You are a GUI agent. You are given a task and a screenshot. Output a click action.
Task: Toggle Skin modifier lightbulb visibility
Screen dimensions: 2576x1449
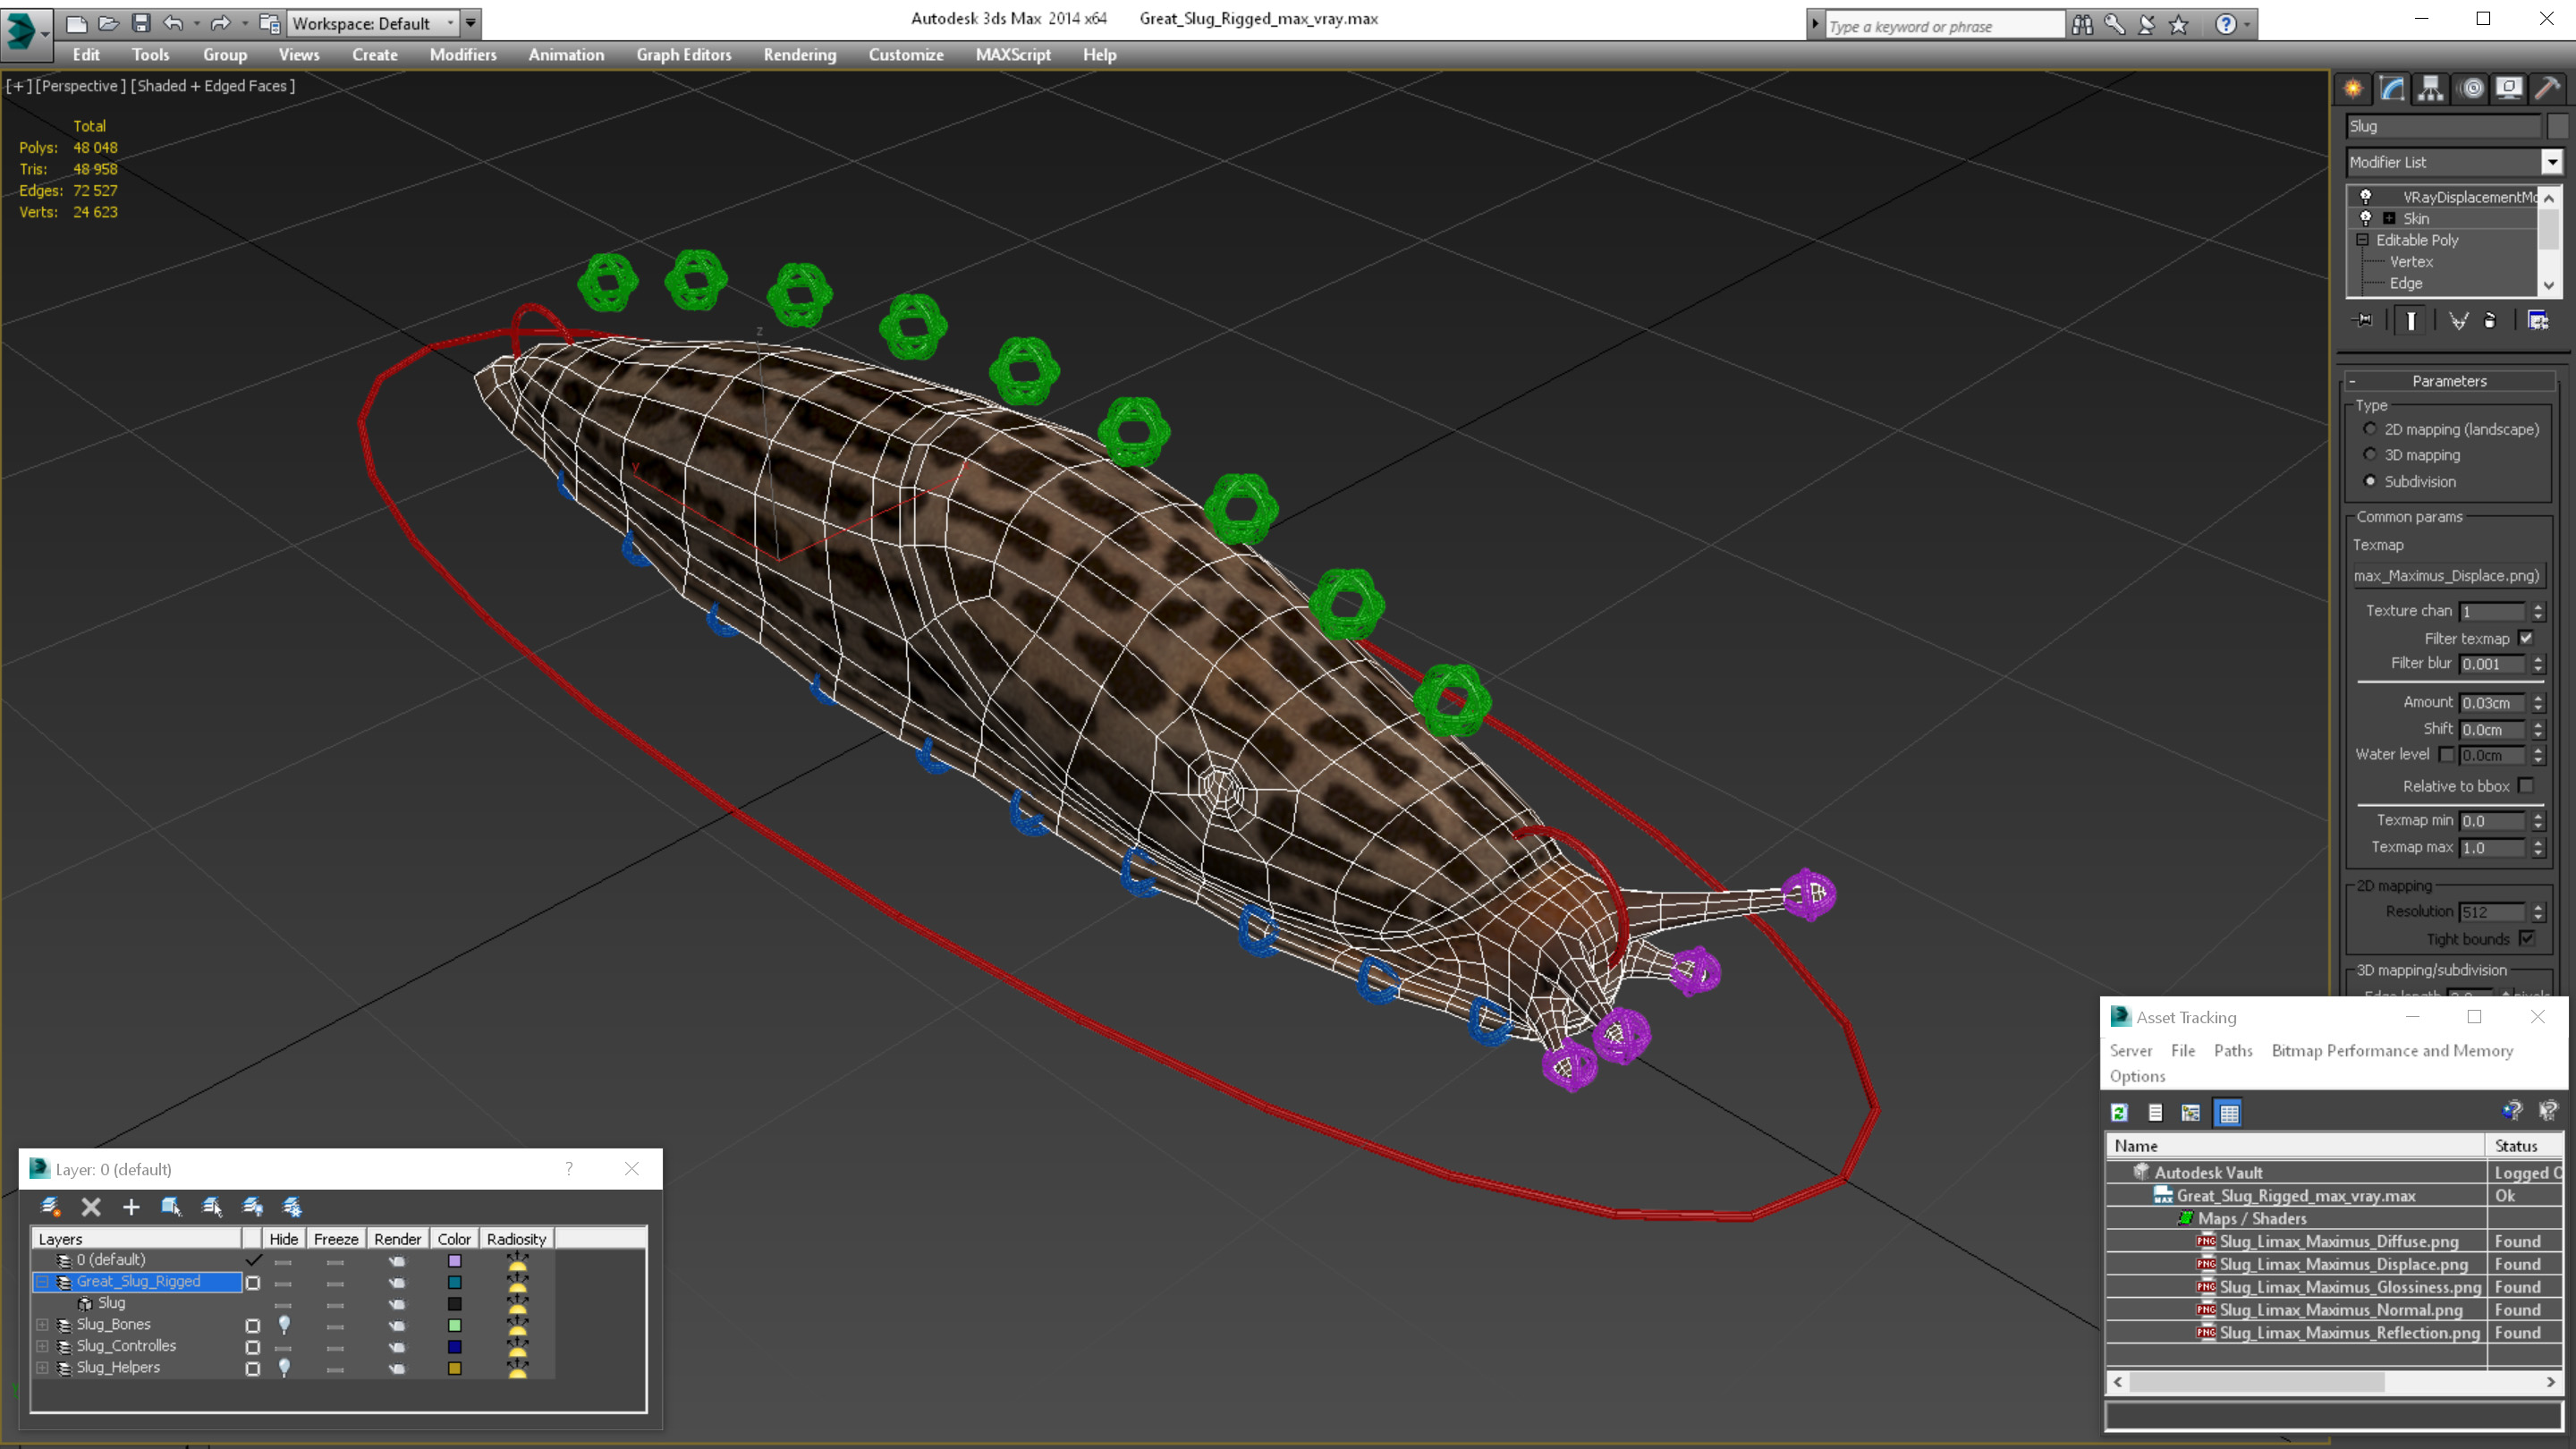[2366, 218]
